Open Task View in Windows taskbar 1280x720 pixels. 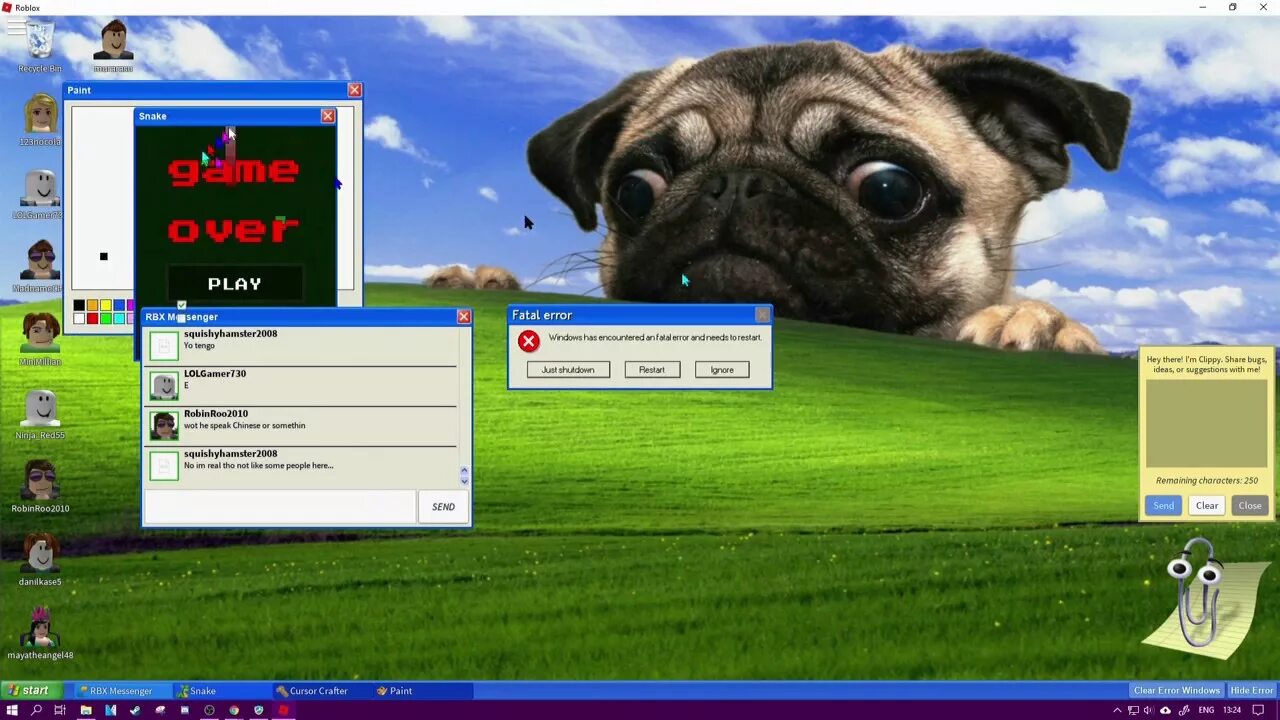[x=60, y=710]
